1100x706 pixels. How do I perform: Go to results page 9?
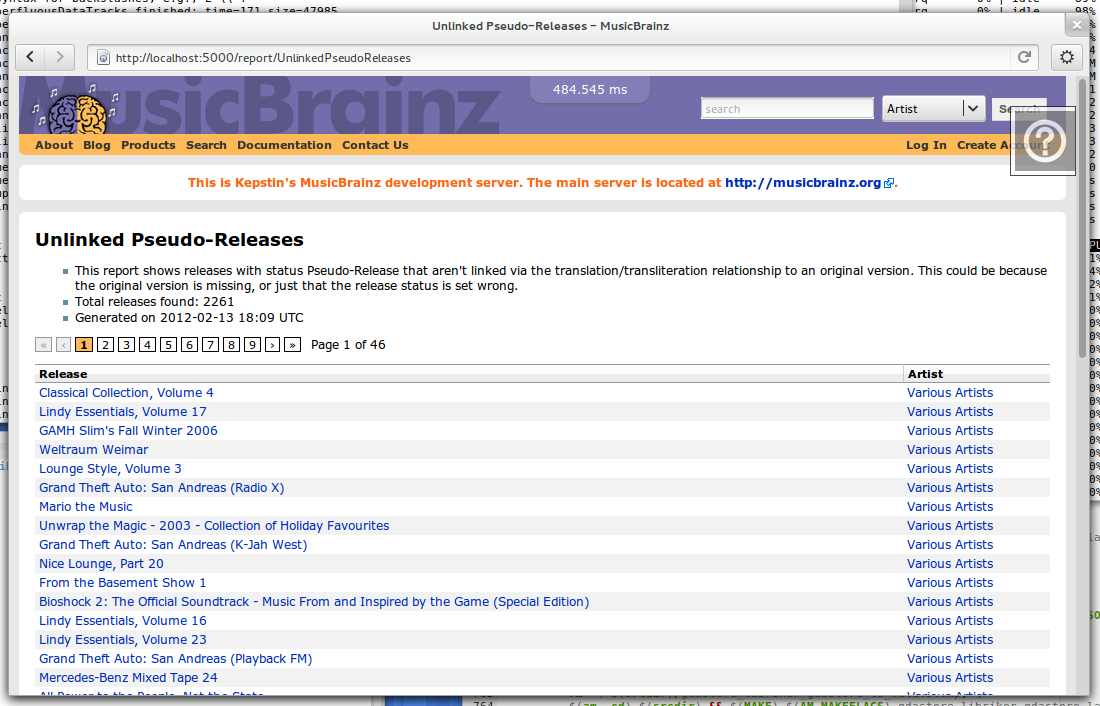252,345
